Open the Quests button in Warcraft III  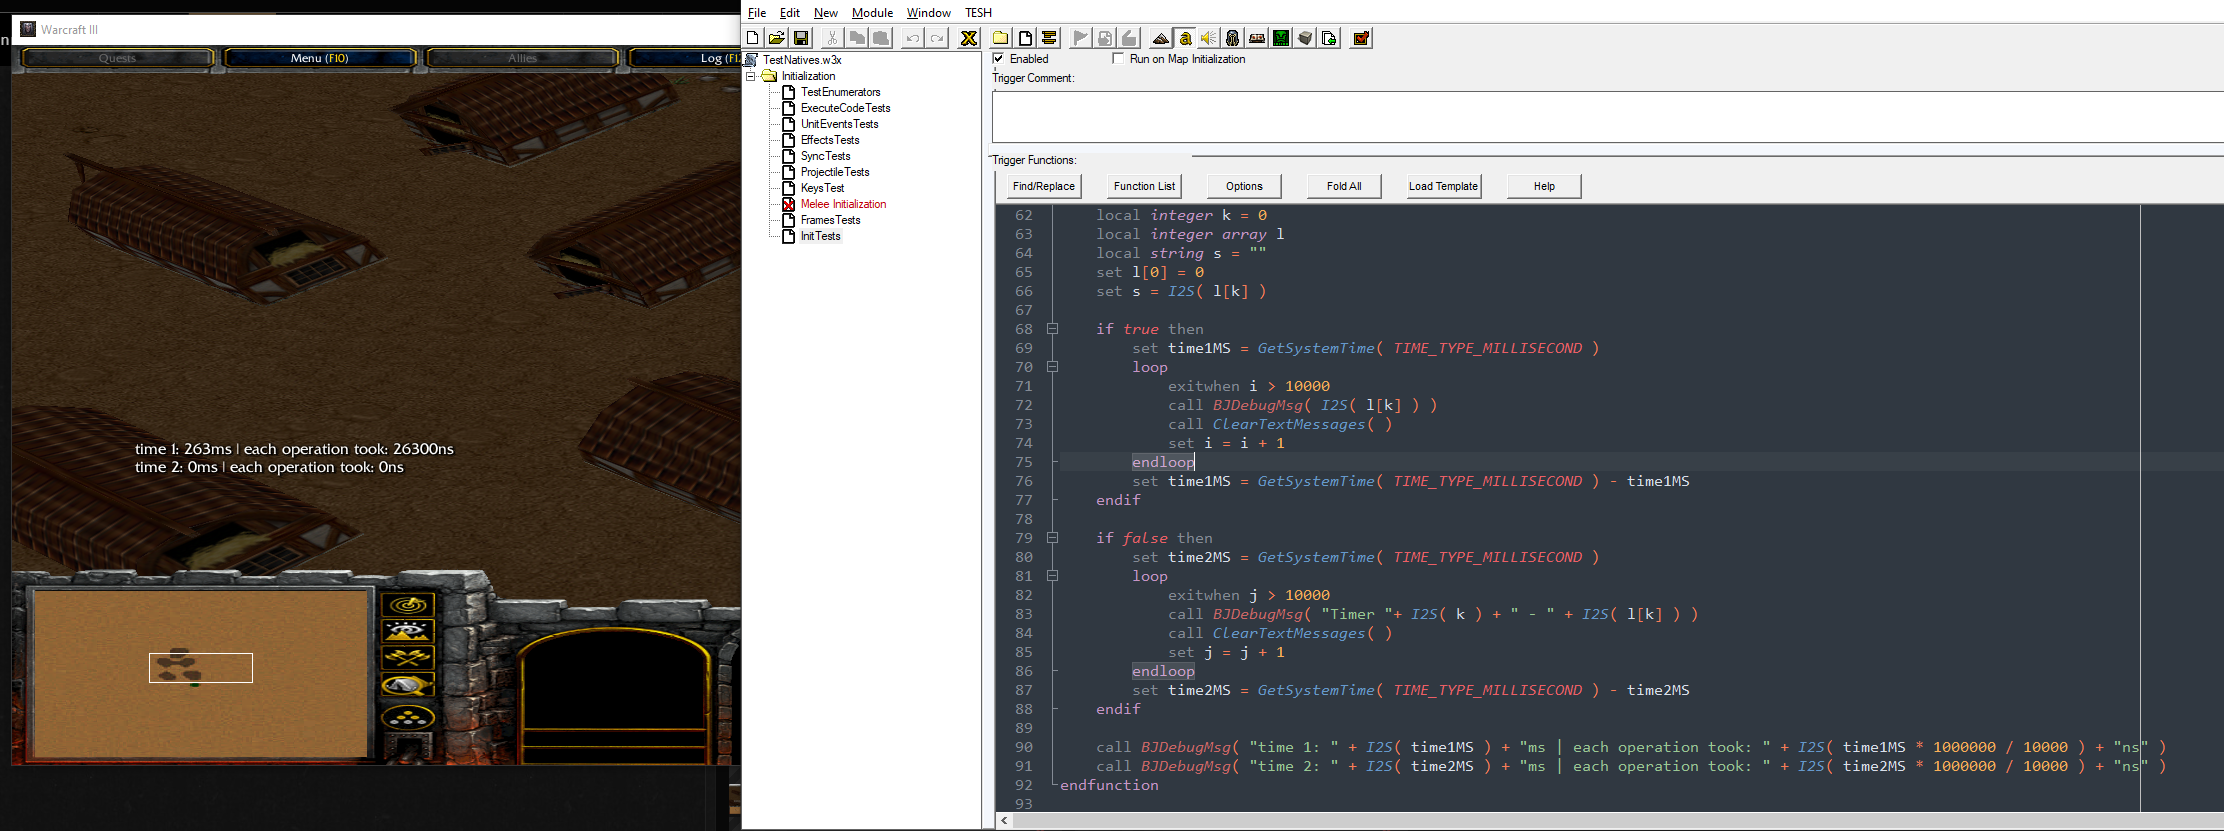click(117, 58)
